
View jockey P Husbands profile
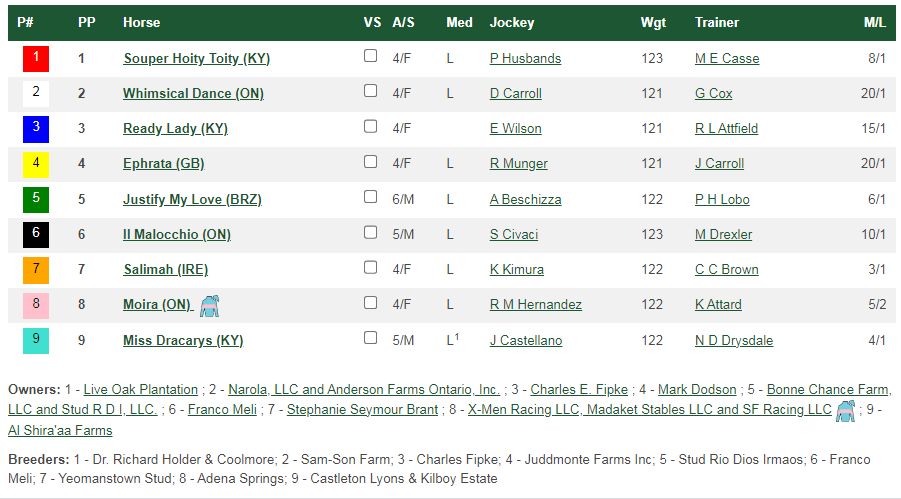(525, 59)
